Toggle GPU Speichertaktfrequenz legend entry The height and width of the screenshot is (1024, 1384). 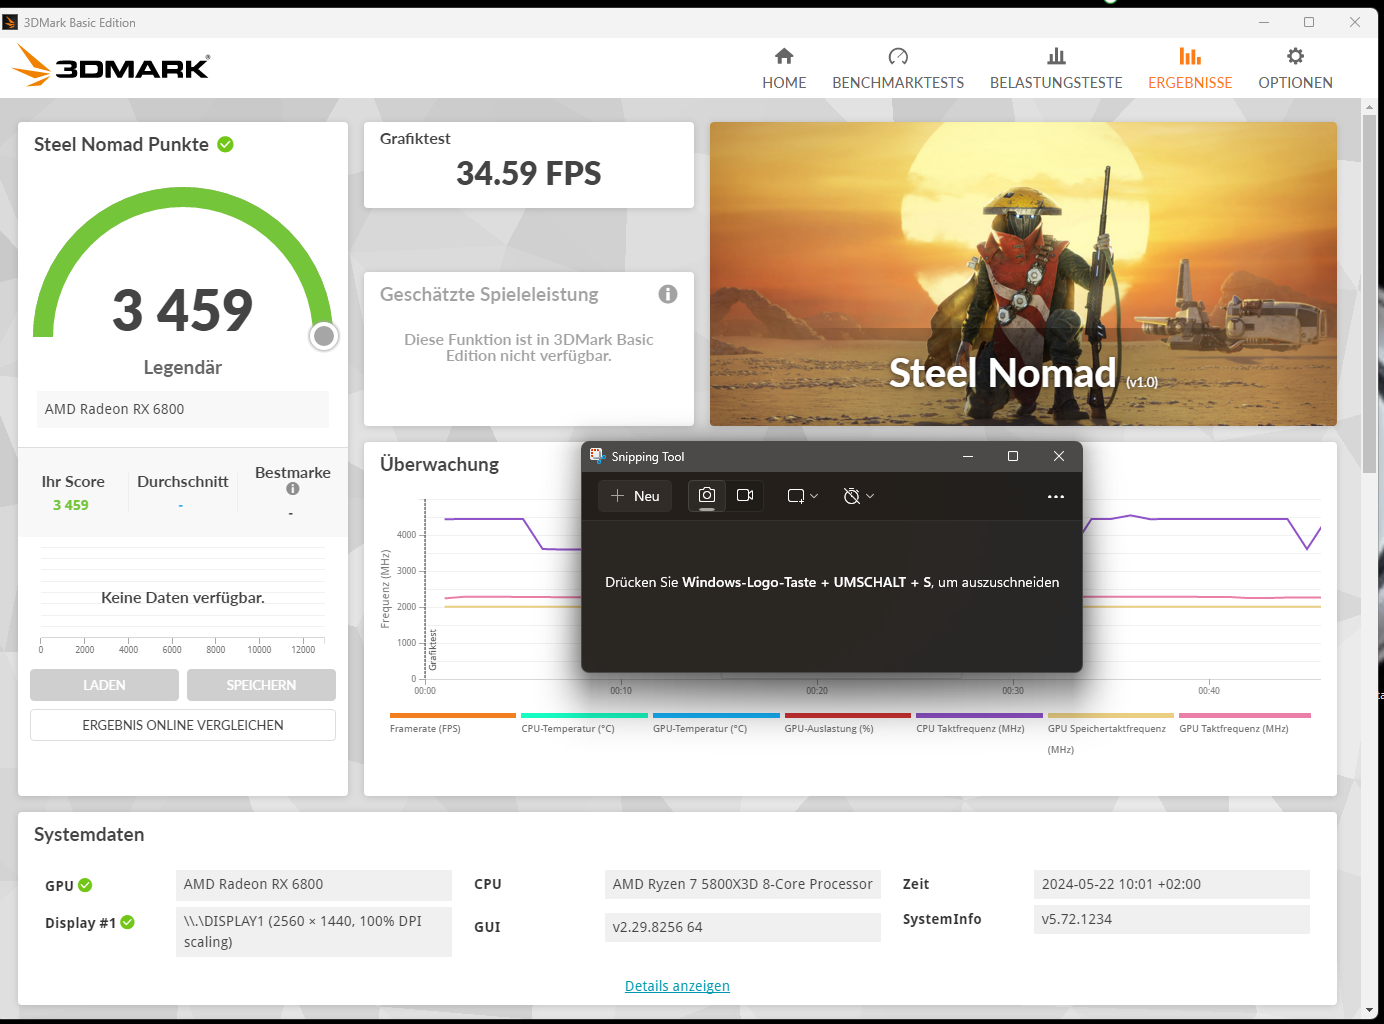pyautogui.click(x=1110, y=734)
